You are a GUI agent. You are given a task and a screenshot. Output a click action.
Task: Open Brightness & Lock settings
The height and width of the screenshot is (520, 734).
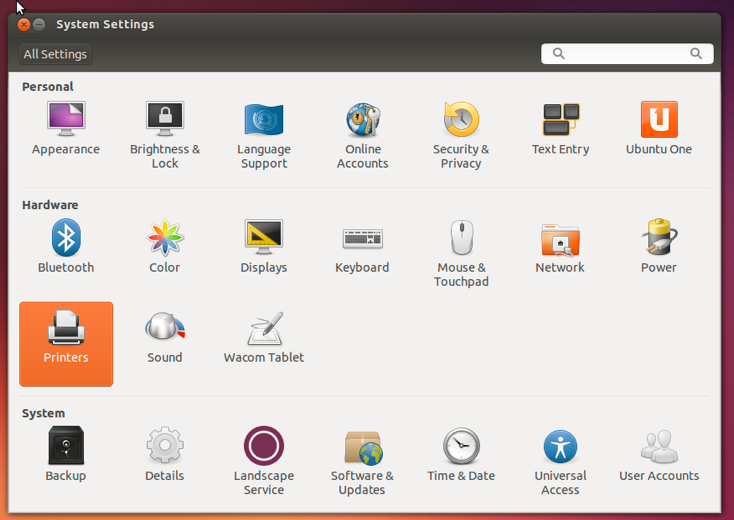tap(165, 135)
